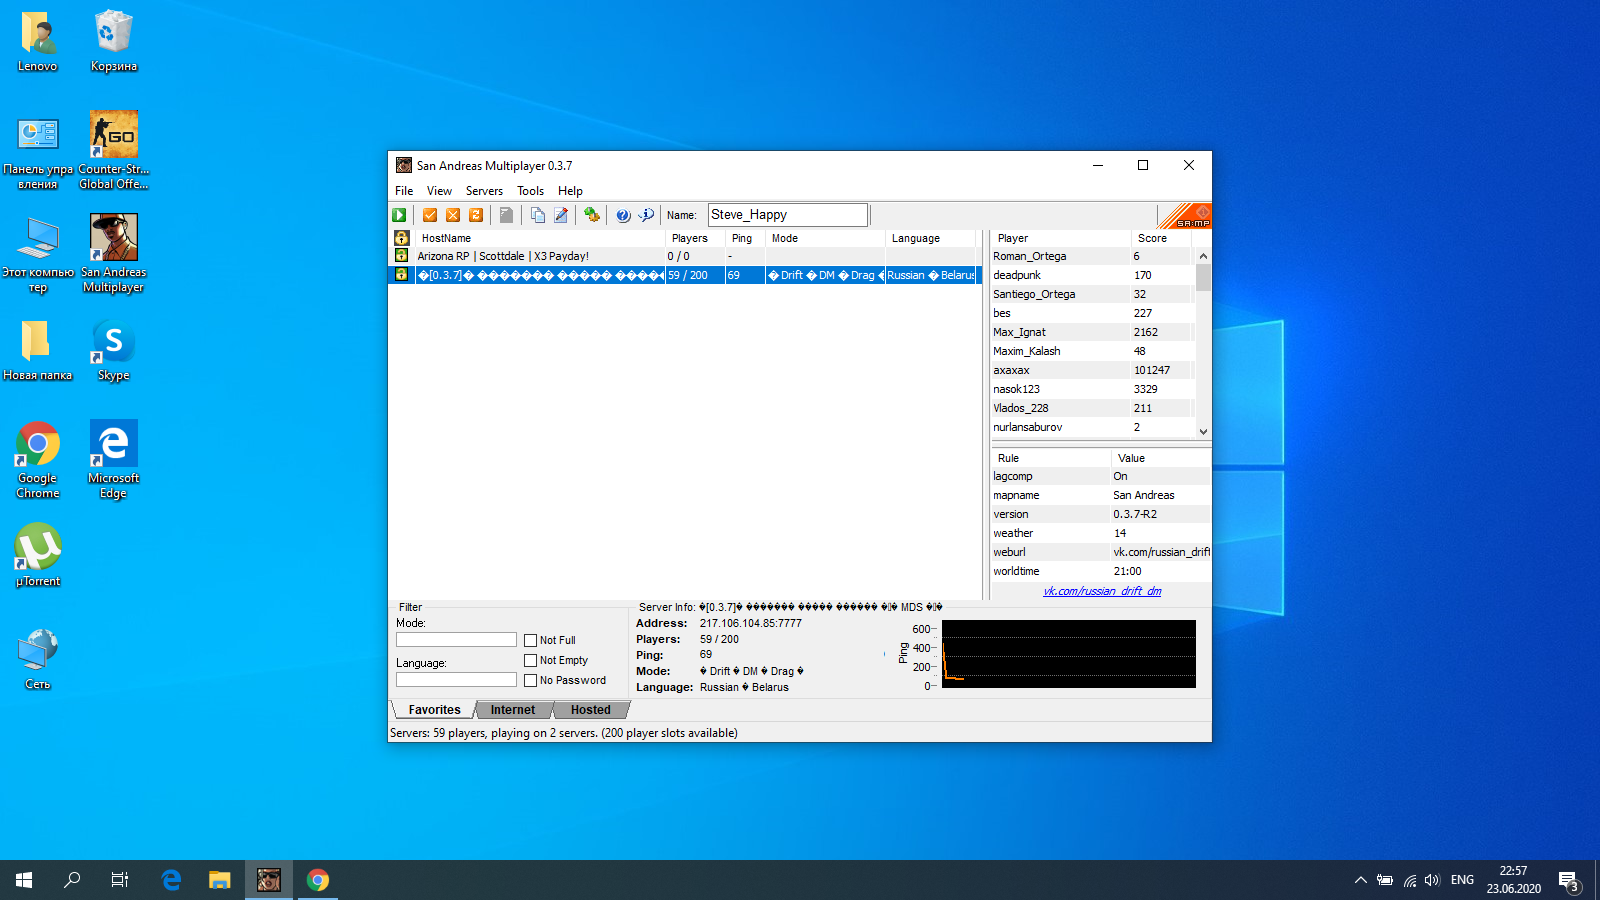Image resolution: width=1600 pixels, height=900 pixels.
Task: Sort servers by Ping column header
Action: coord(745,238)
